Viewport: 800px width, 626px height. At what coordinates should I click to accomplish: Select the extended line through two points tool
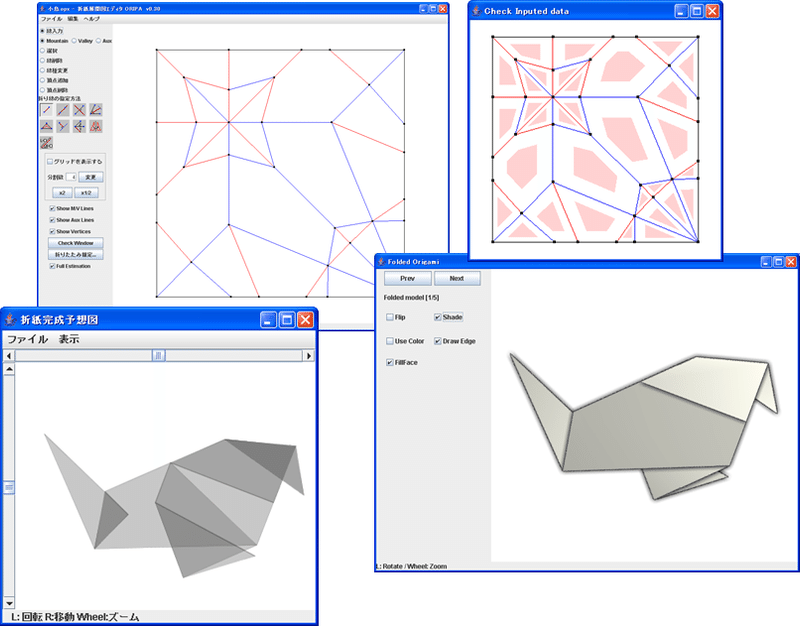pos(63,110)
